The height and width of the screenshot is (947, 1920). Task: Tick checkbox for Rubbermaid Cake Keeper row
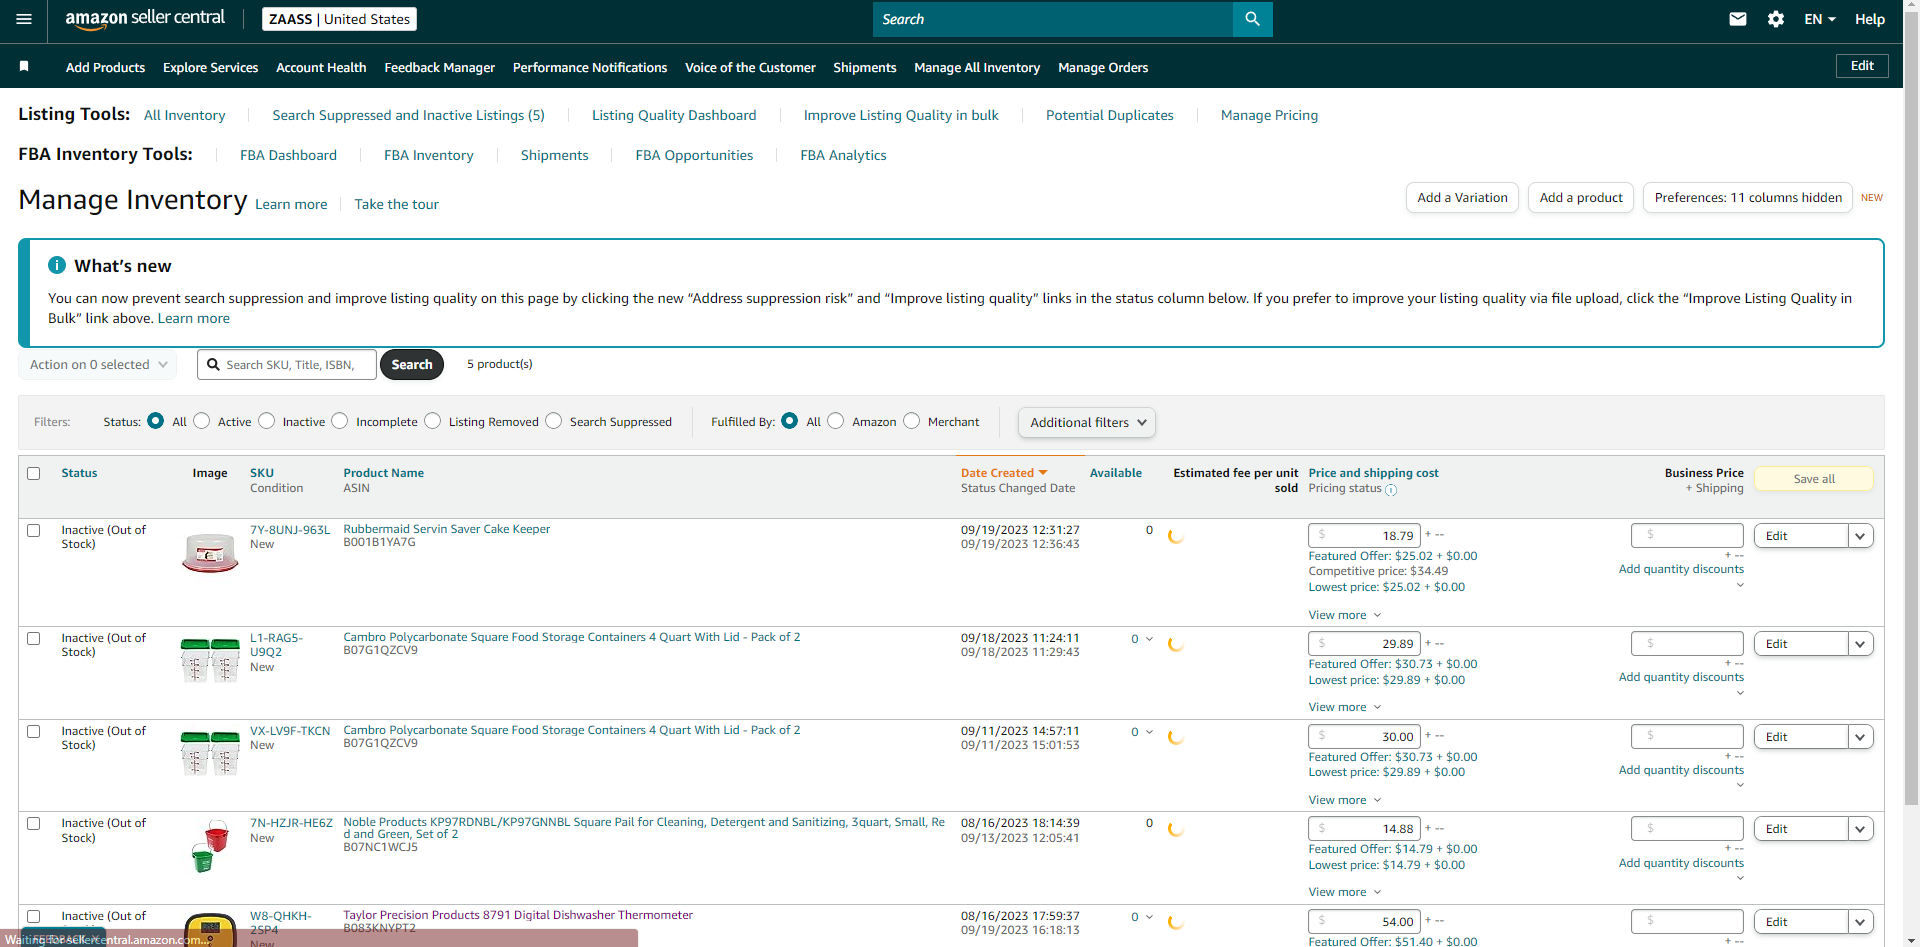(x=34, y=531)
